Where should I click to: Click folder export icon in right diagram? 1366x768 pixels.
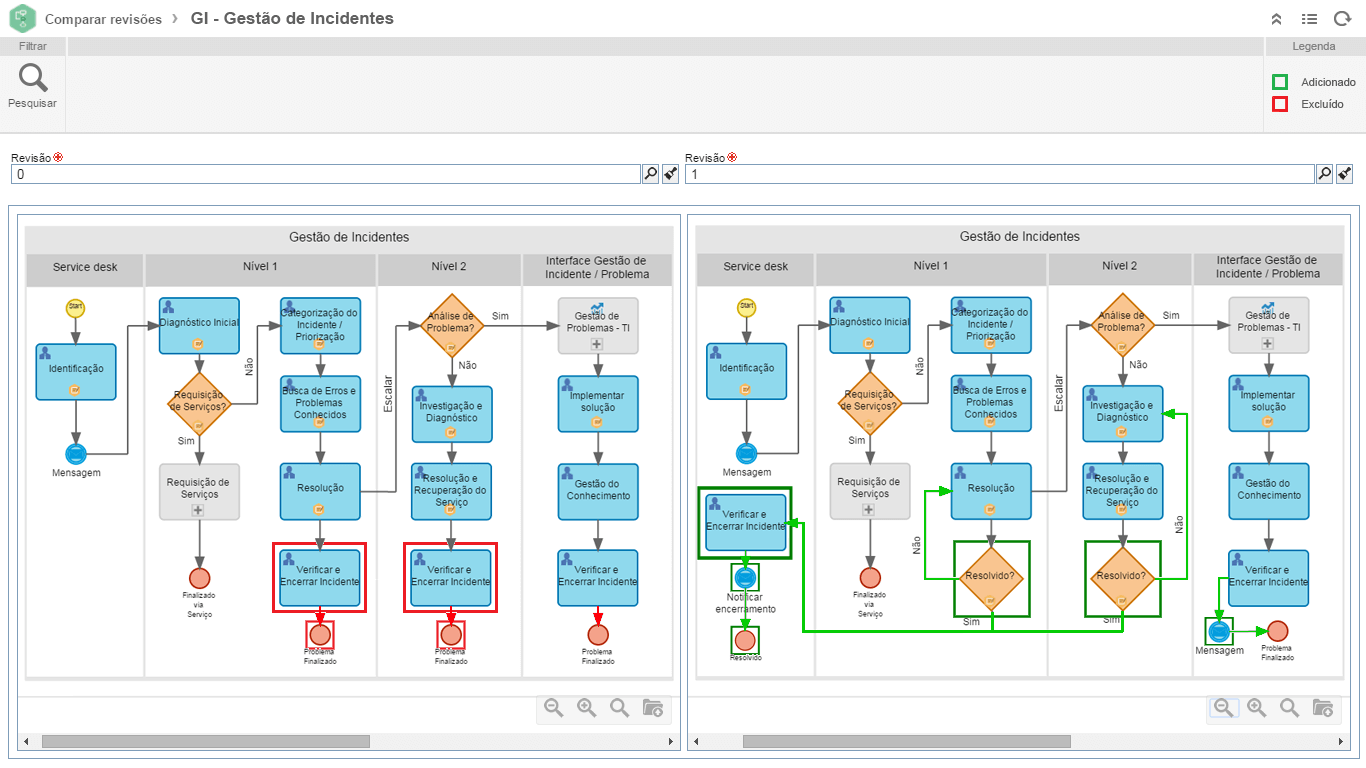pos(1322,708)
